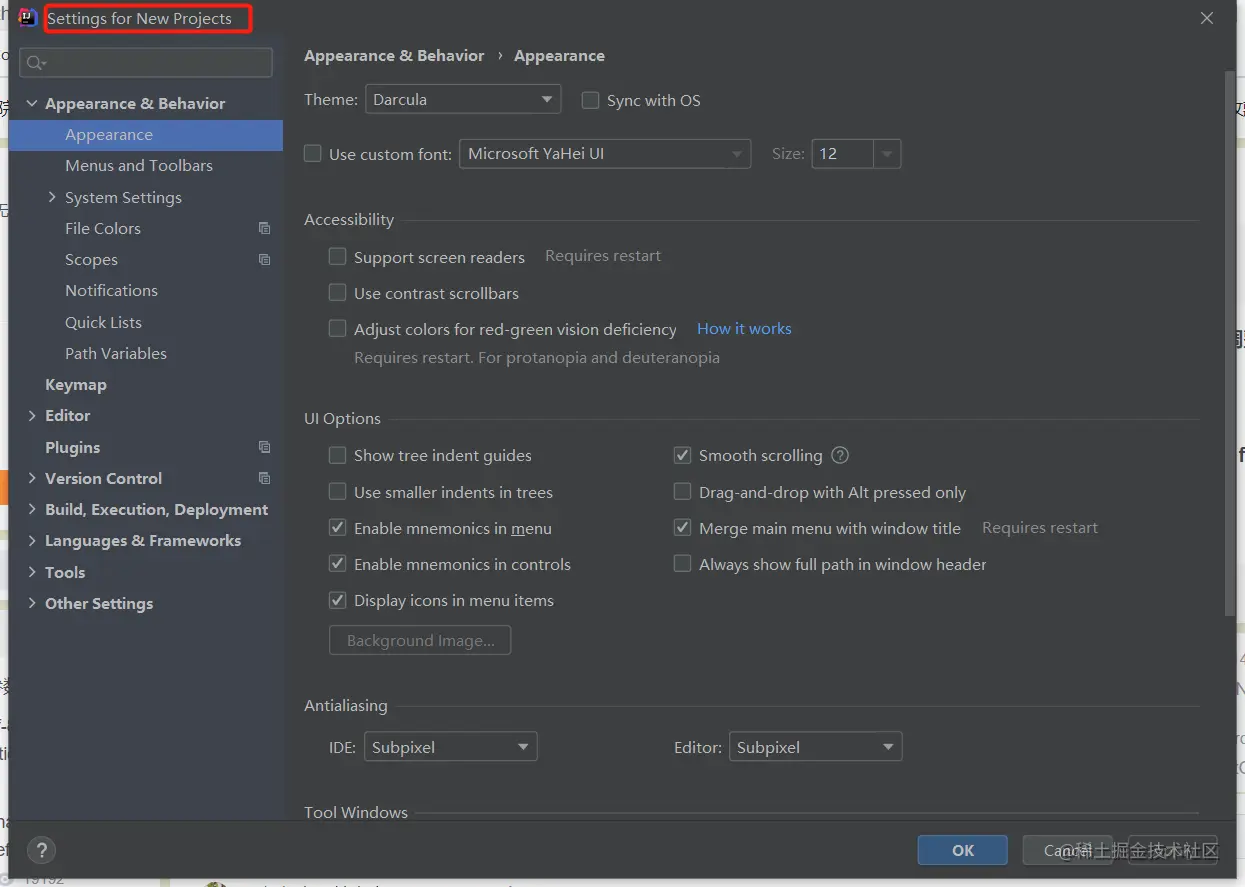Expand Build, Execution, Deployment node
Viewport: 1245px width, 887px height.
tap(32, 509)
